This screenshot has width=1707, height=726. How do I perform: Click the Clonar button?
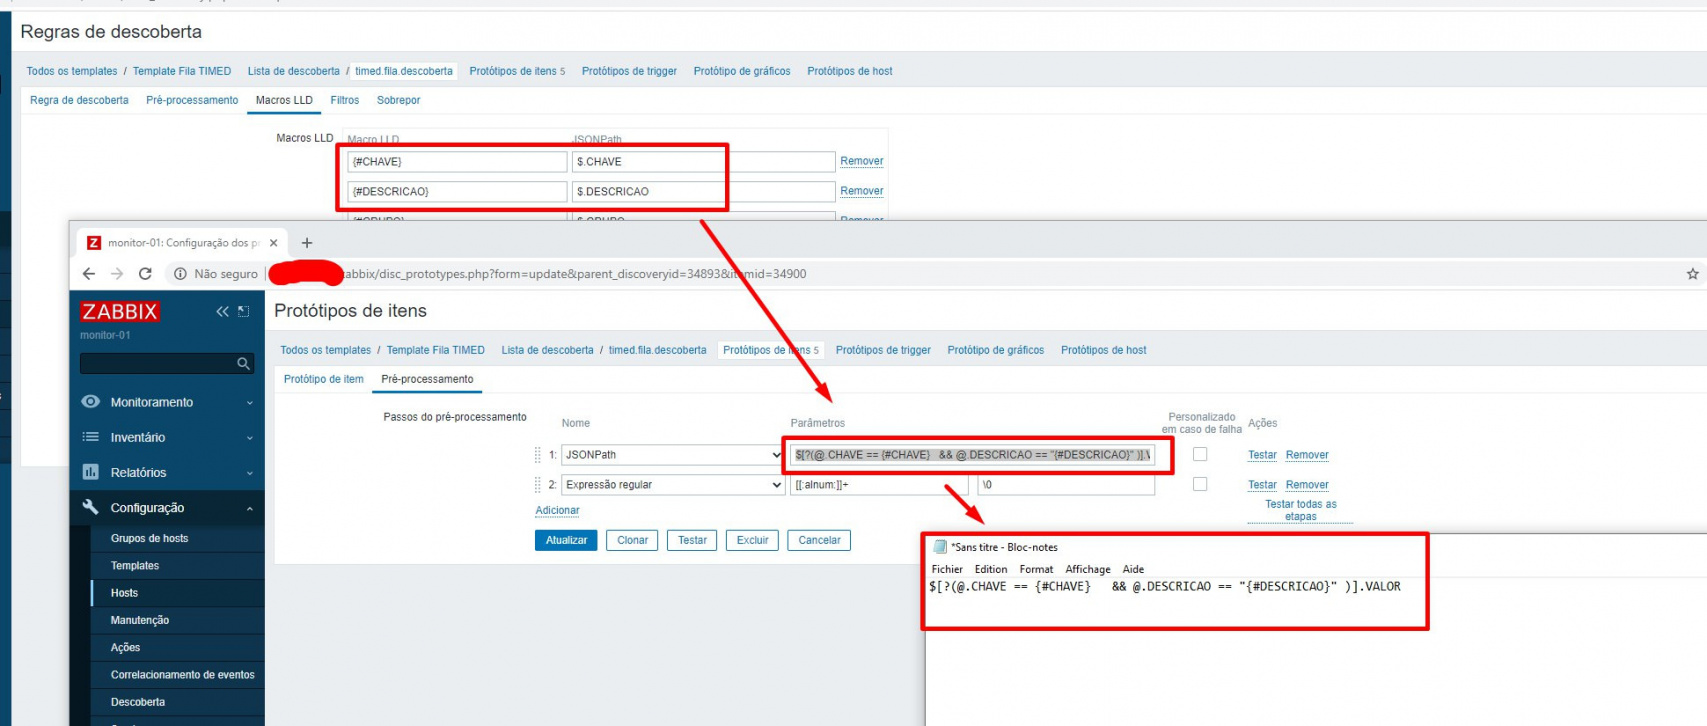[x=632, y=540]
